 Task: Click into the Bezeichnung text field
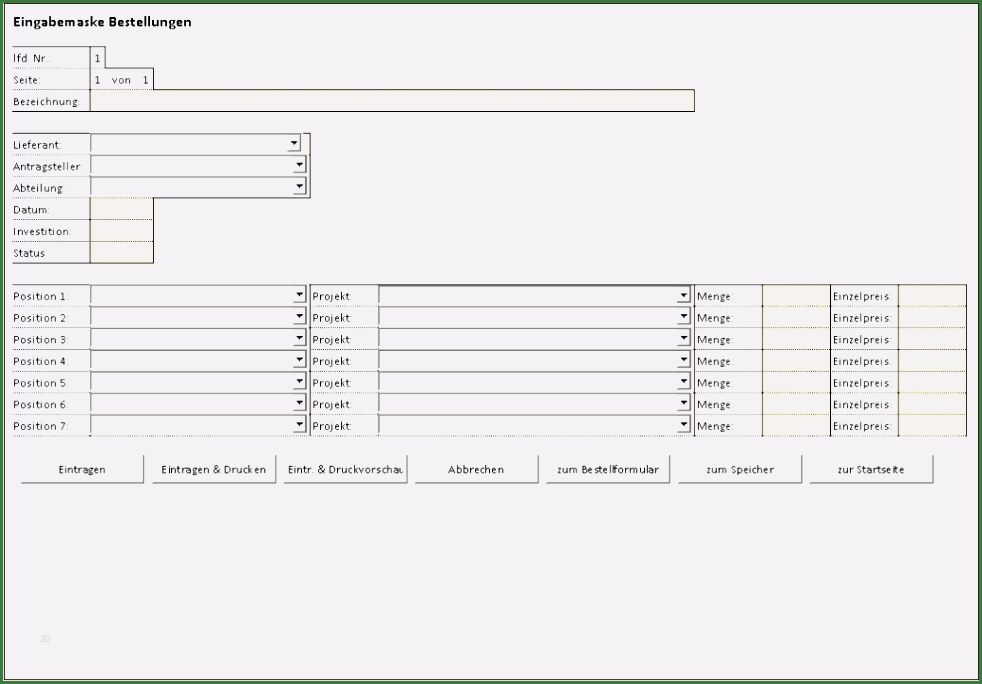[392, 101]
